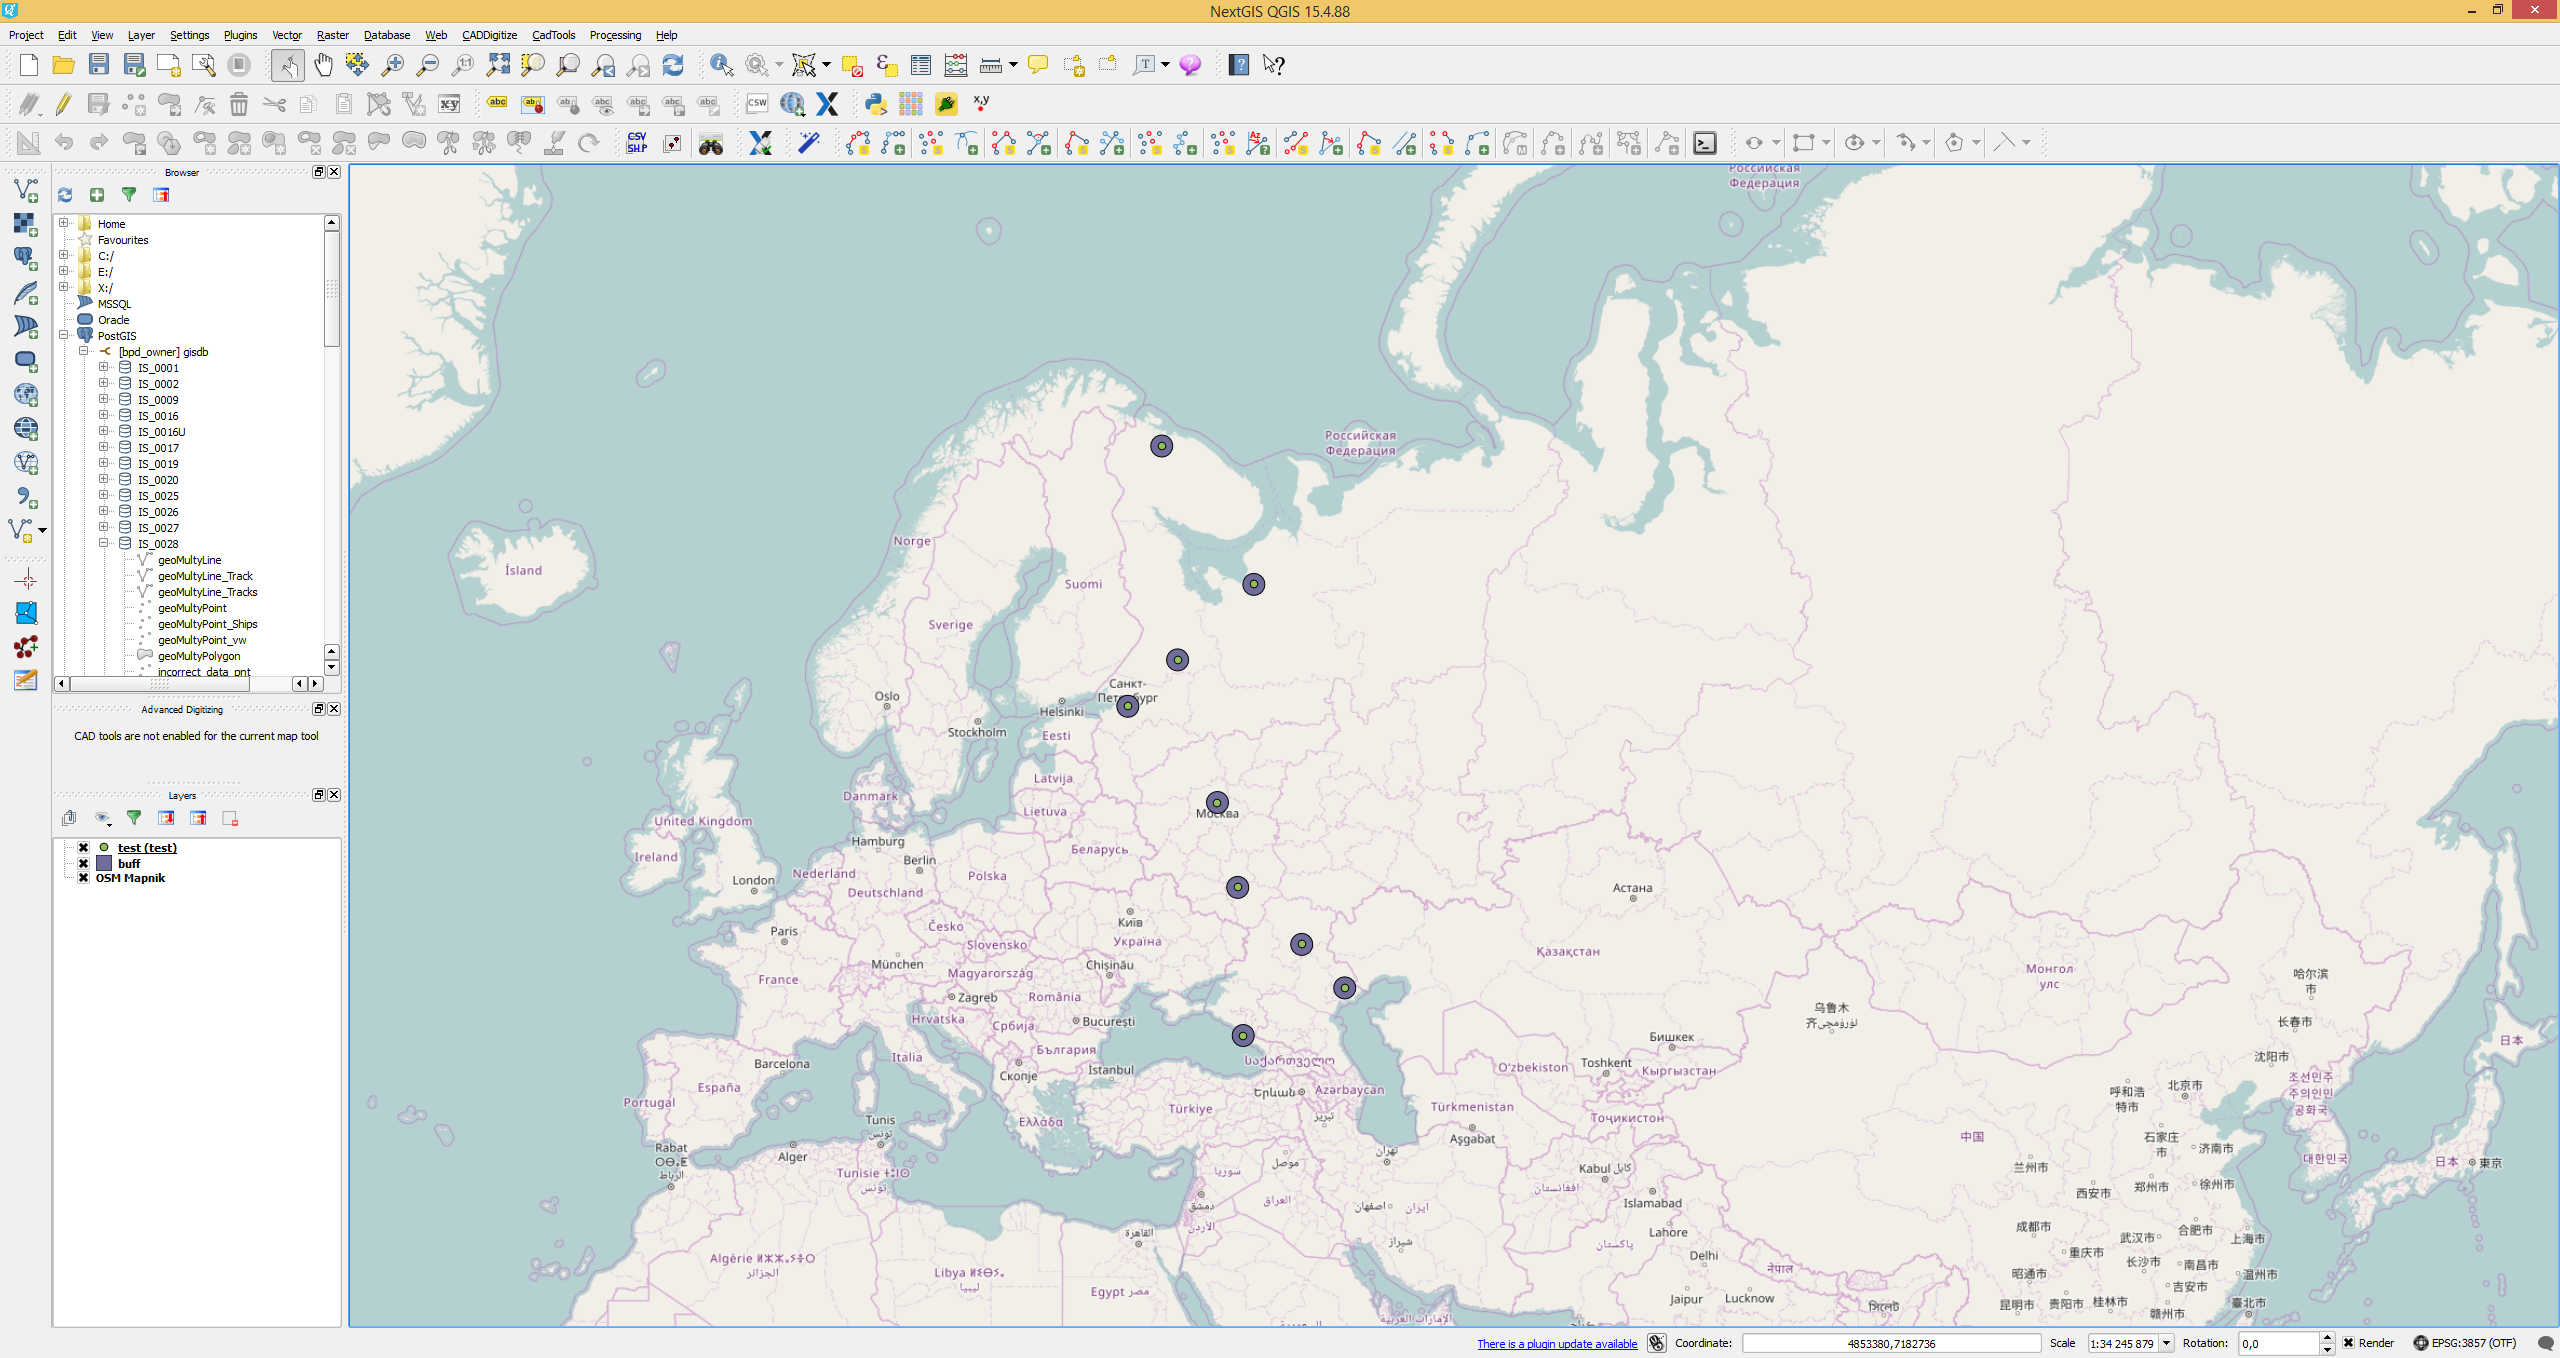Click EPSG:3857 (OTF) CRS button
2560x1358 pixels.
click(x=2465, y=1343)
